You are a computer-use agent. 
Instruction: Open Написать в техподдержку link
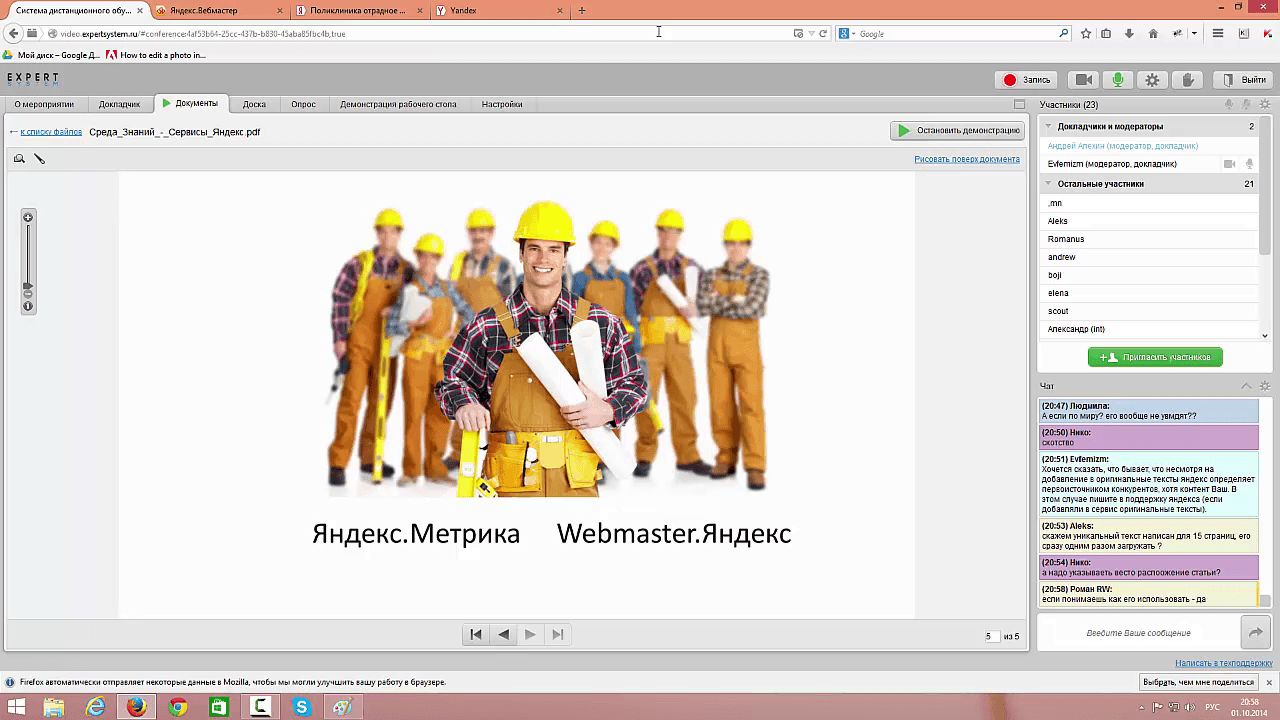click(x=1224, y=663)
